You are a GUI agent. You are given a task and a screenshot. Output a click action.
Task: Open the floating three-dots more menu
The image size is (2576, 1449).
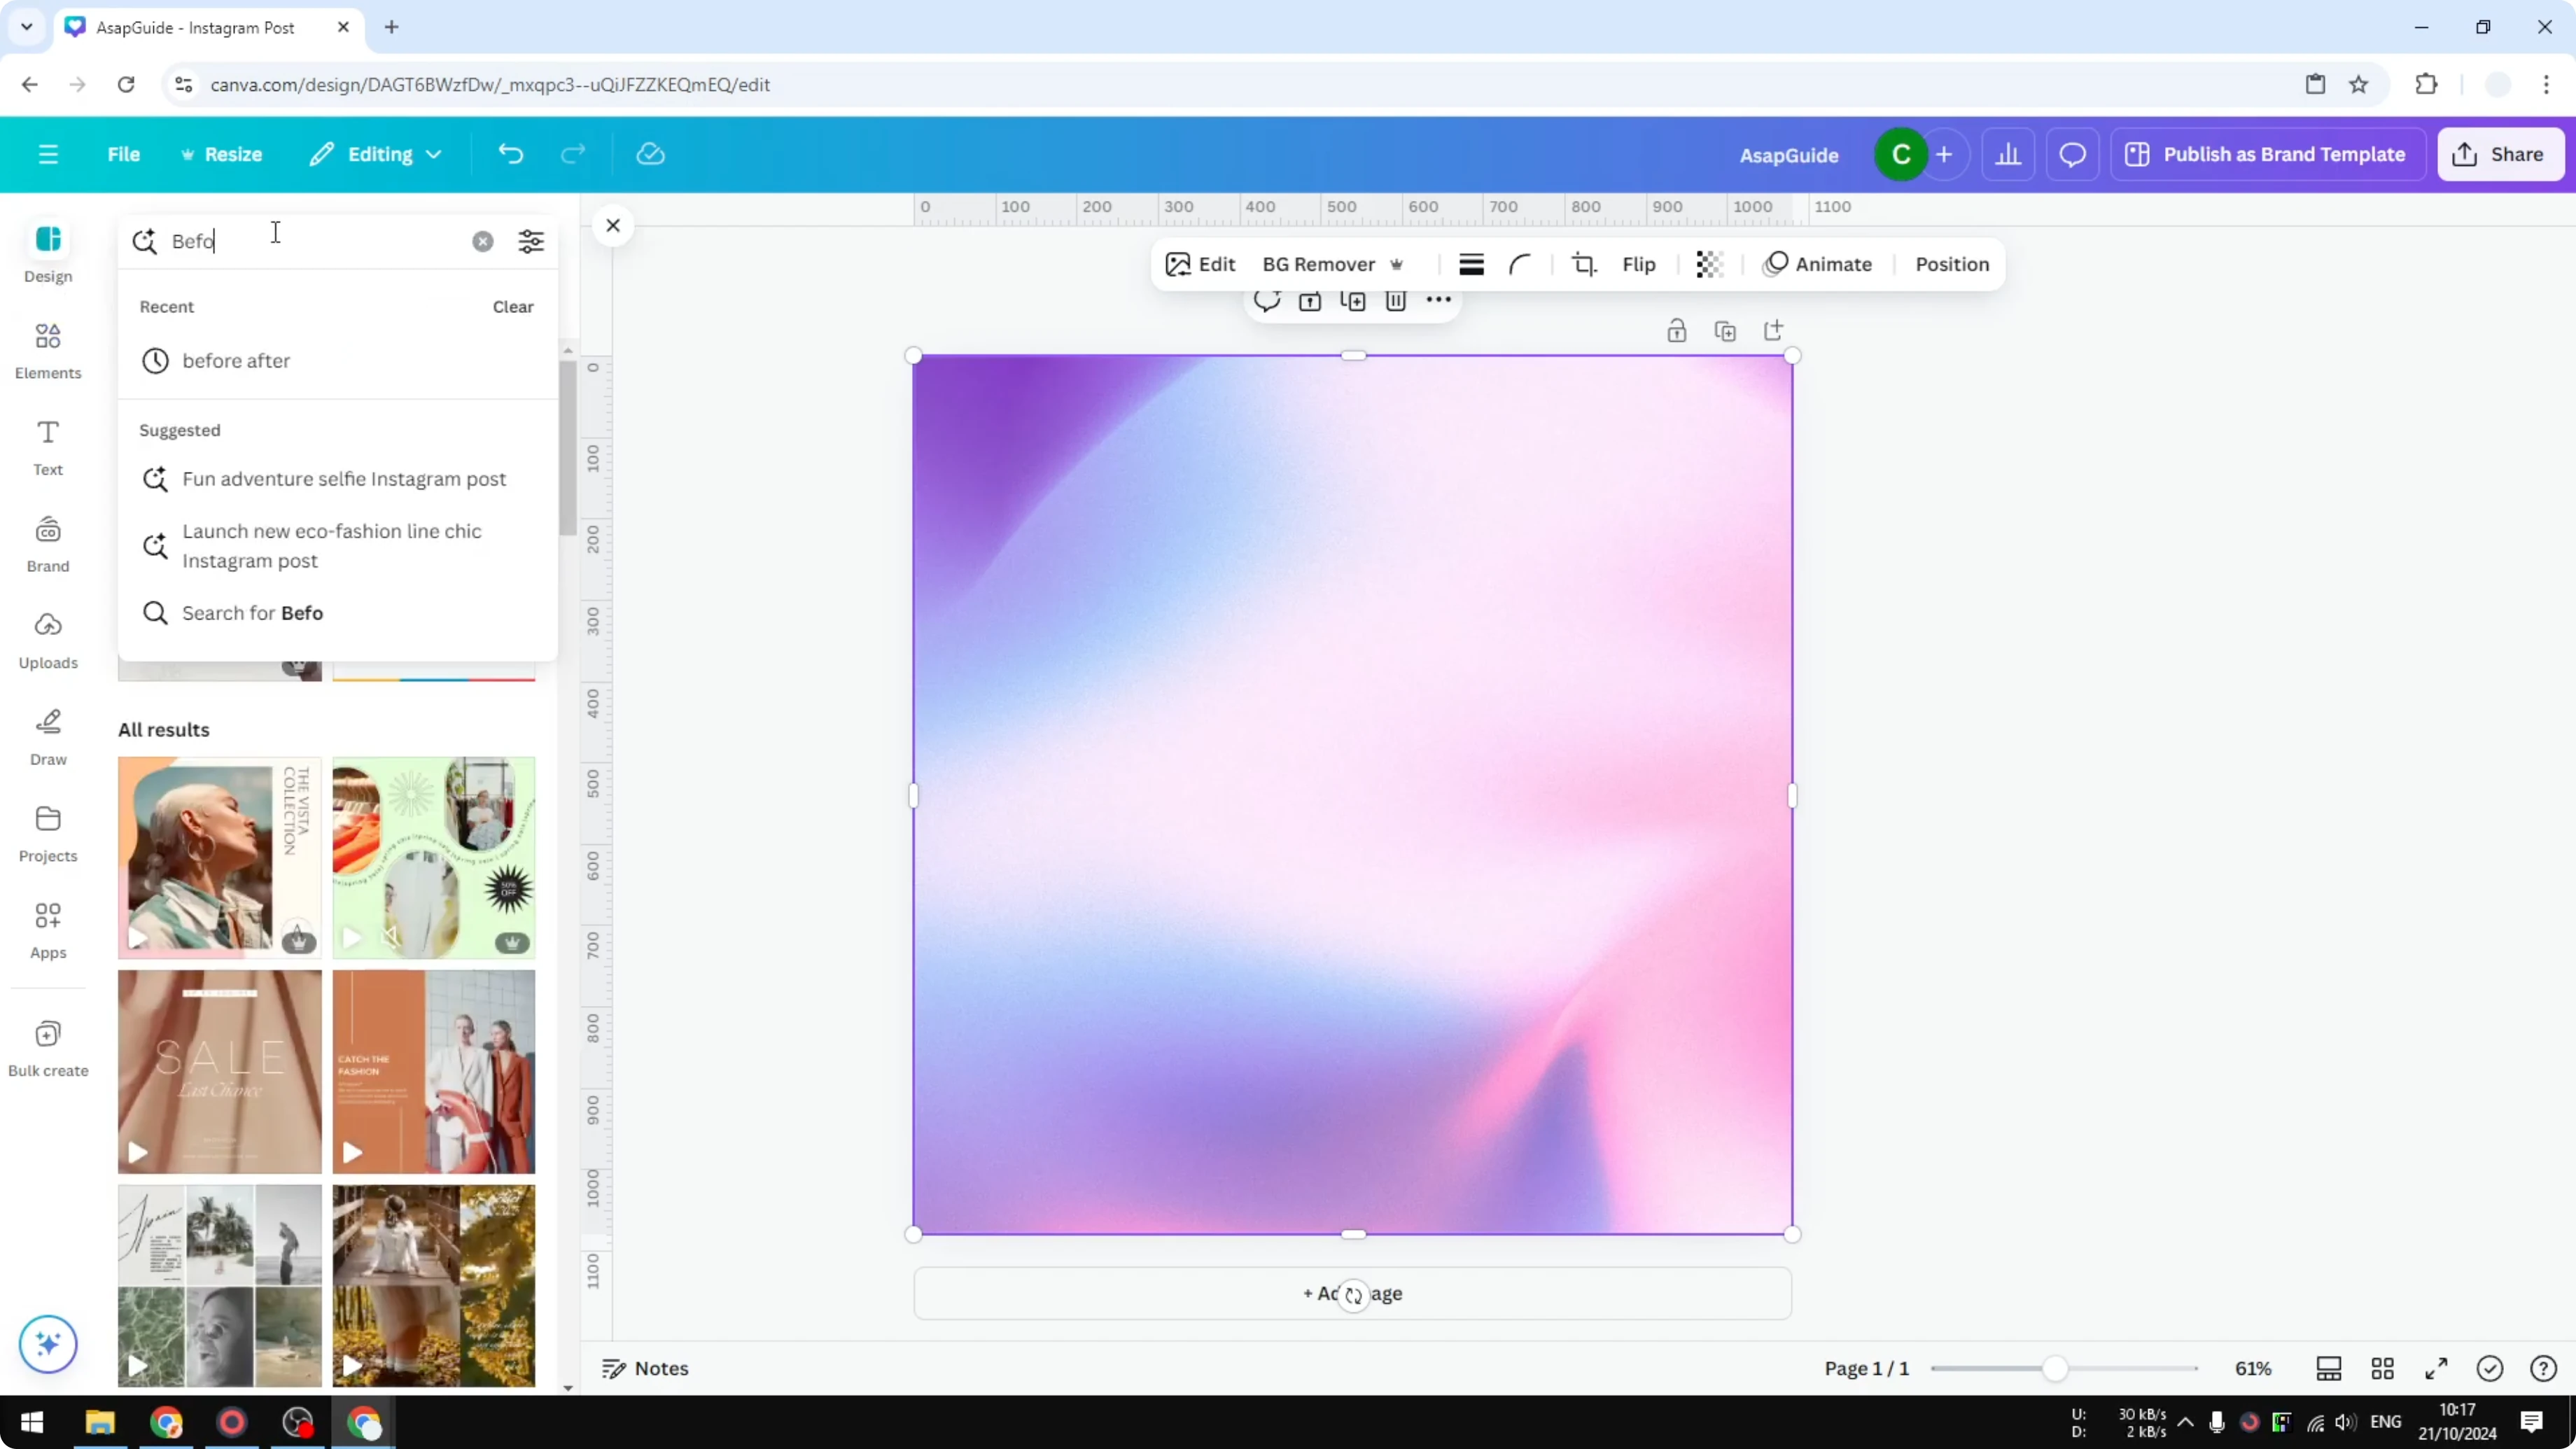coord(1438,300)
